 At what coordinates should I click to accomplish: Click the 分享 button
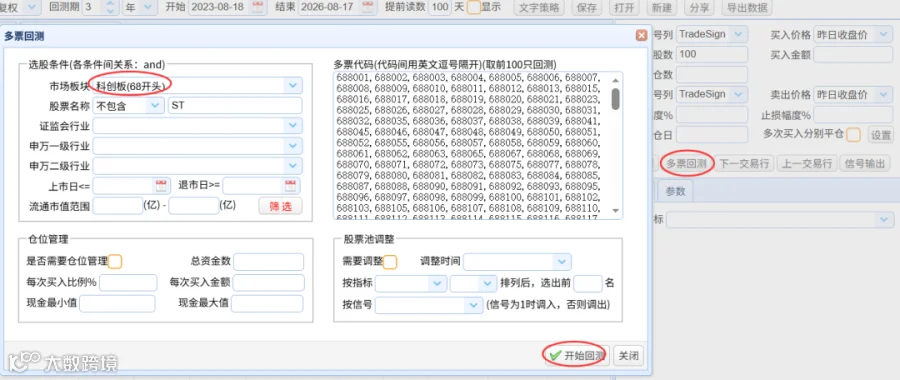coord(699,7)
